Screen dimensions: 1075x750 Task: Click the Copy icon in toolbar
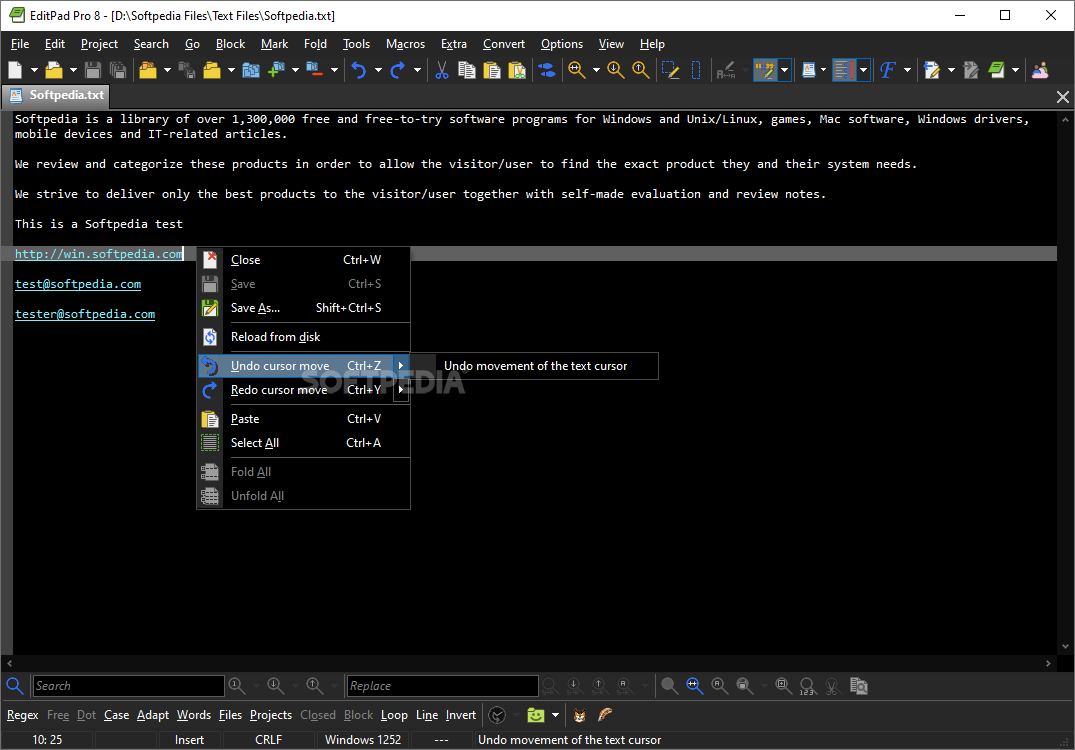point(466,70)
